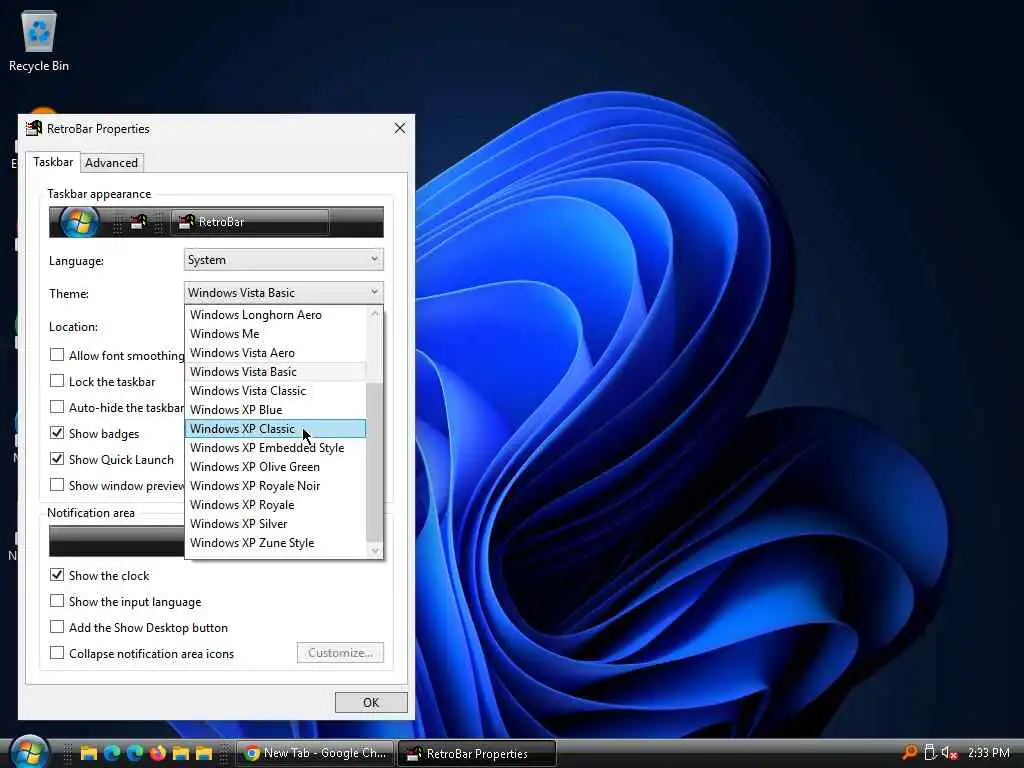Enable Auto-hide the taskbar

(57, 407)
